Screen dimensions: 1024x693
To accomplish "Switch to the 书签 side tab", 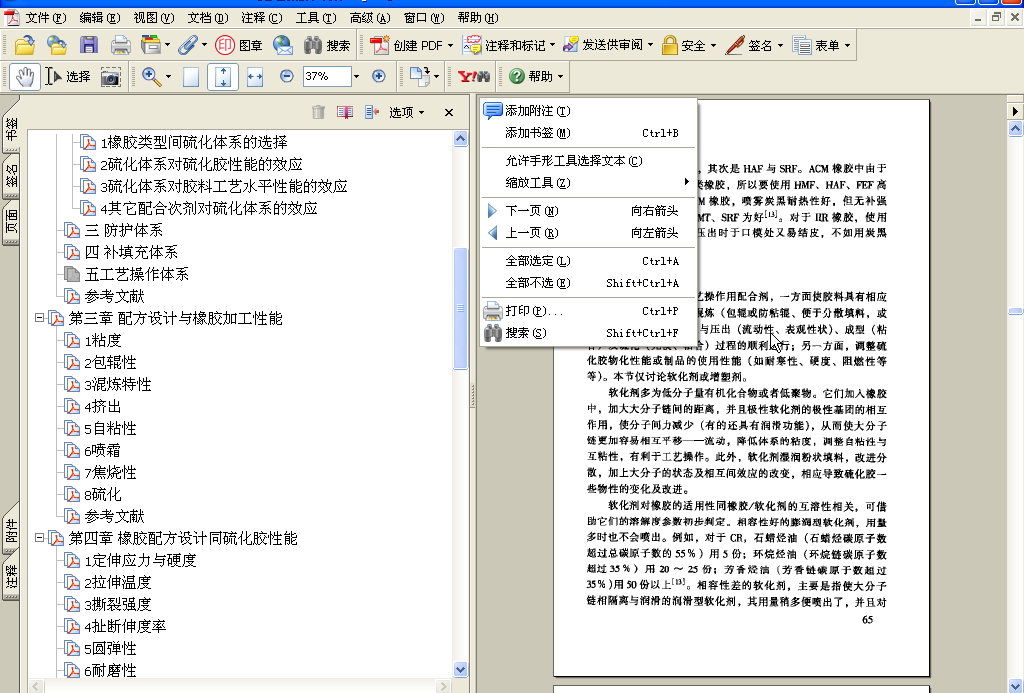I will [11, 127].
